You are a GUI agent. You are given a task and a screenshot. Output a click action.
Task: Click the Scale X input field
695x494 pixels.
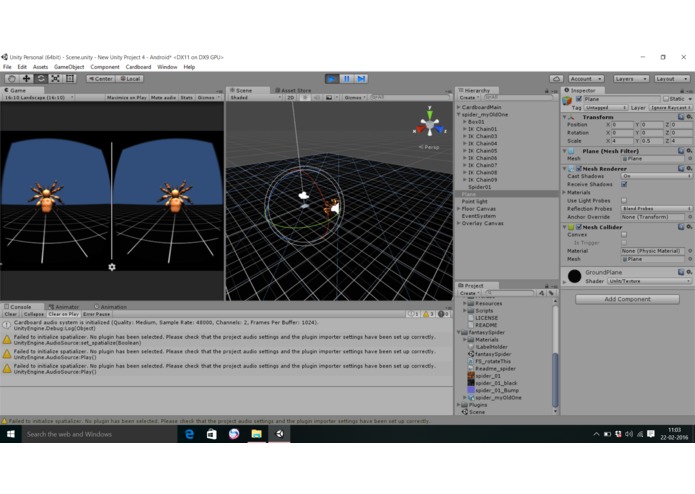(622, 141)
